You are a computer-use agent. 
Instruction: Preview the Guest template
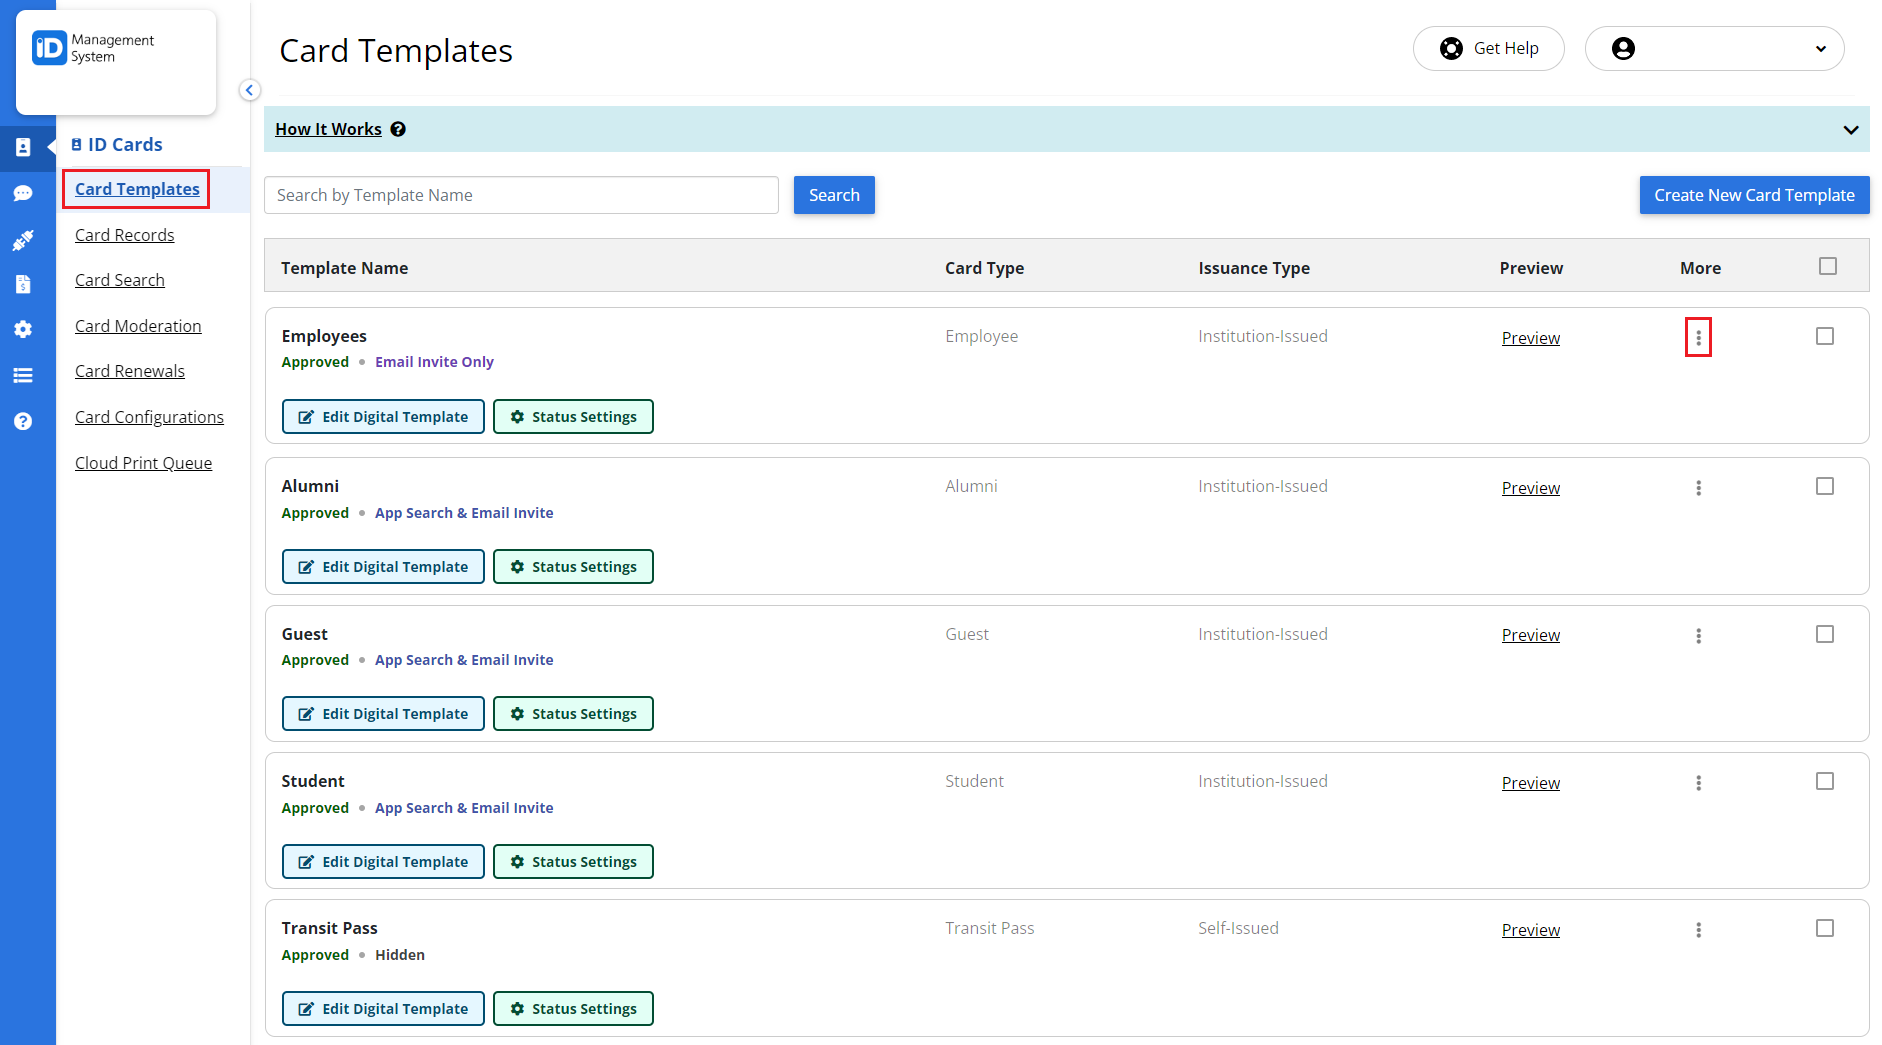point(1530,635)
